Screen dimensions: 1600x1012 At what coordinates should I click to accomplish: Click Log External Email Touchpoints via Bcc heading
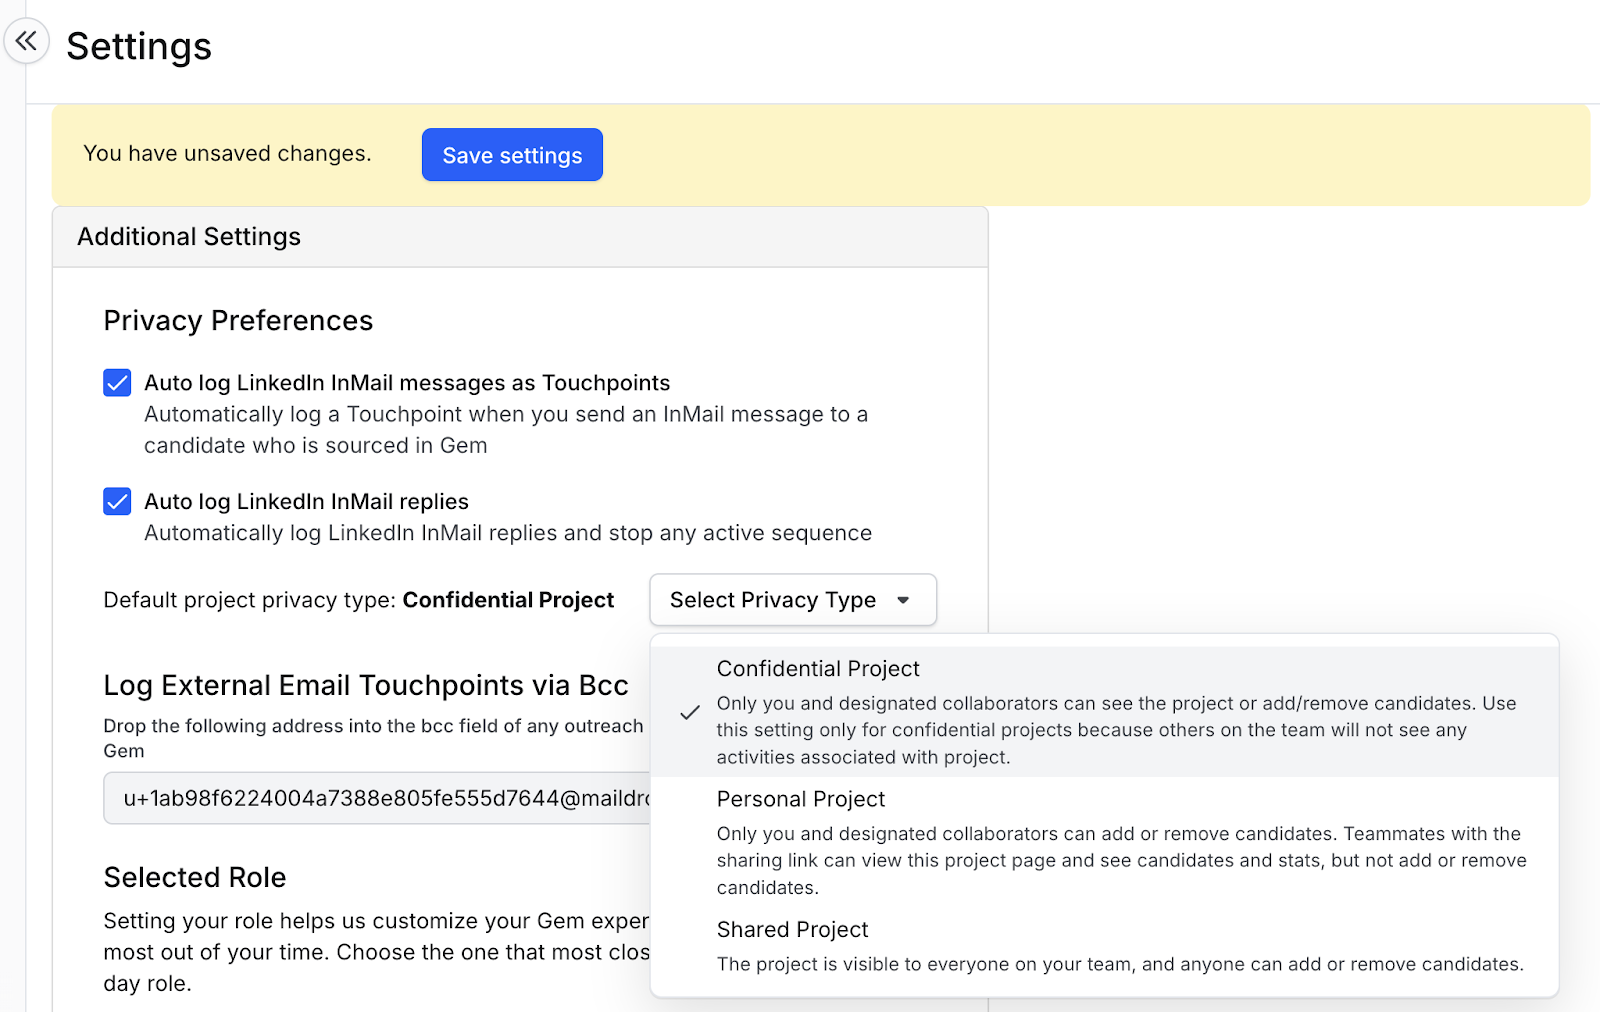tap(366, 685)
